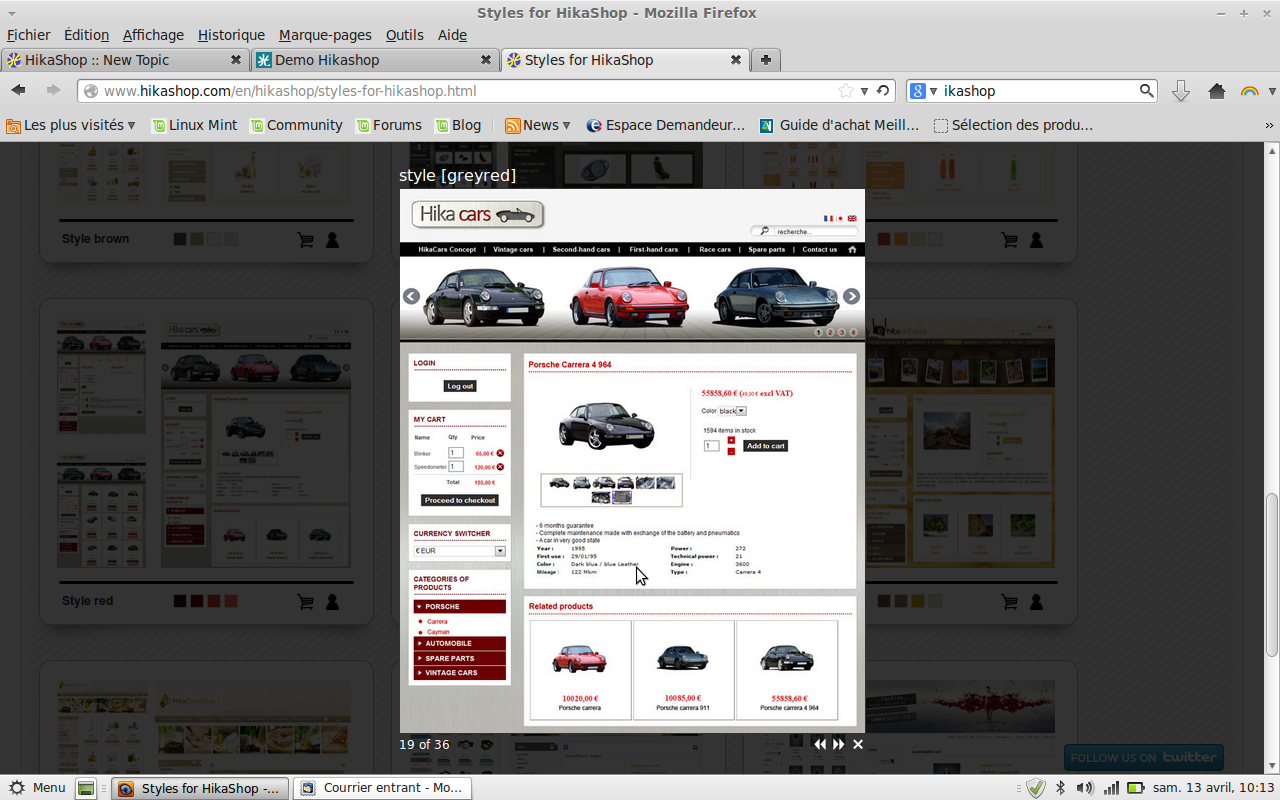Open the Marque-pages menu
This screenshot has width=1280, height=800.
pyautogui.click(x=325, y=35)
